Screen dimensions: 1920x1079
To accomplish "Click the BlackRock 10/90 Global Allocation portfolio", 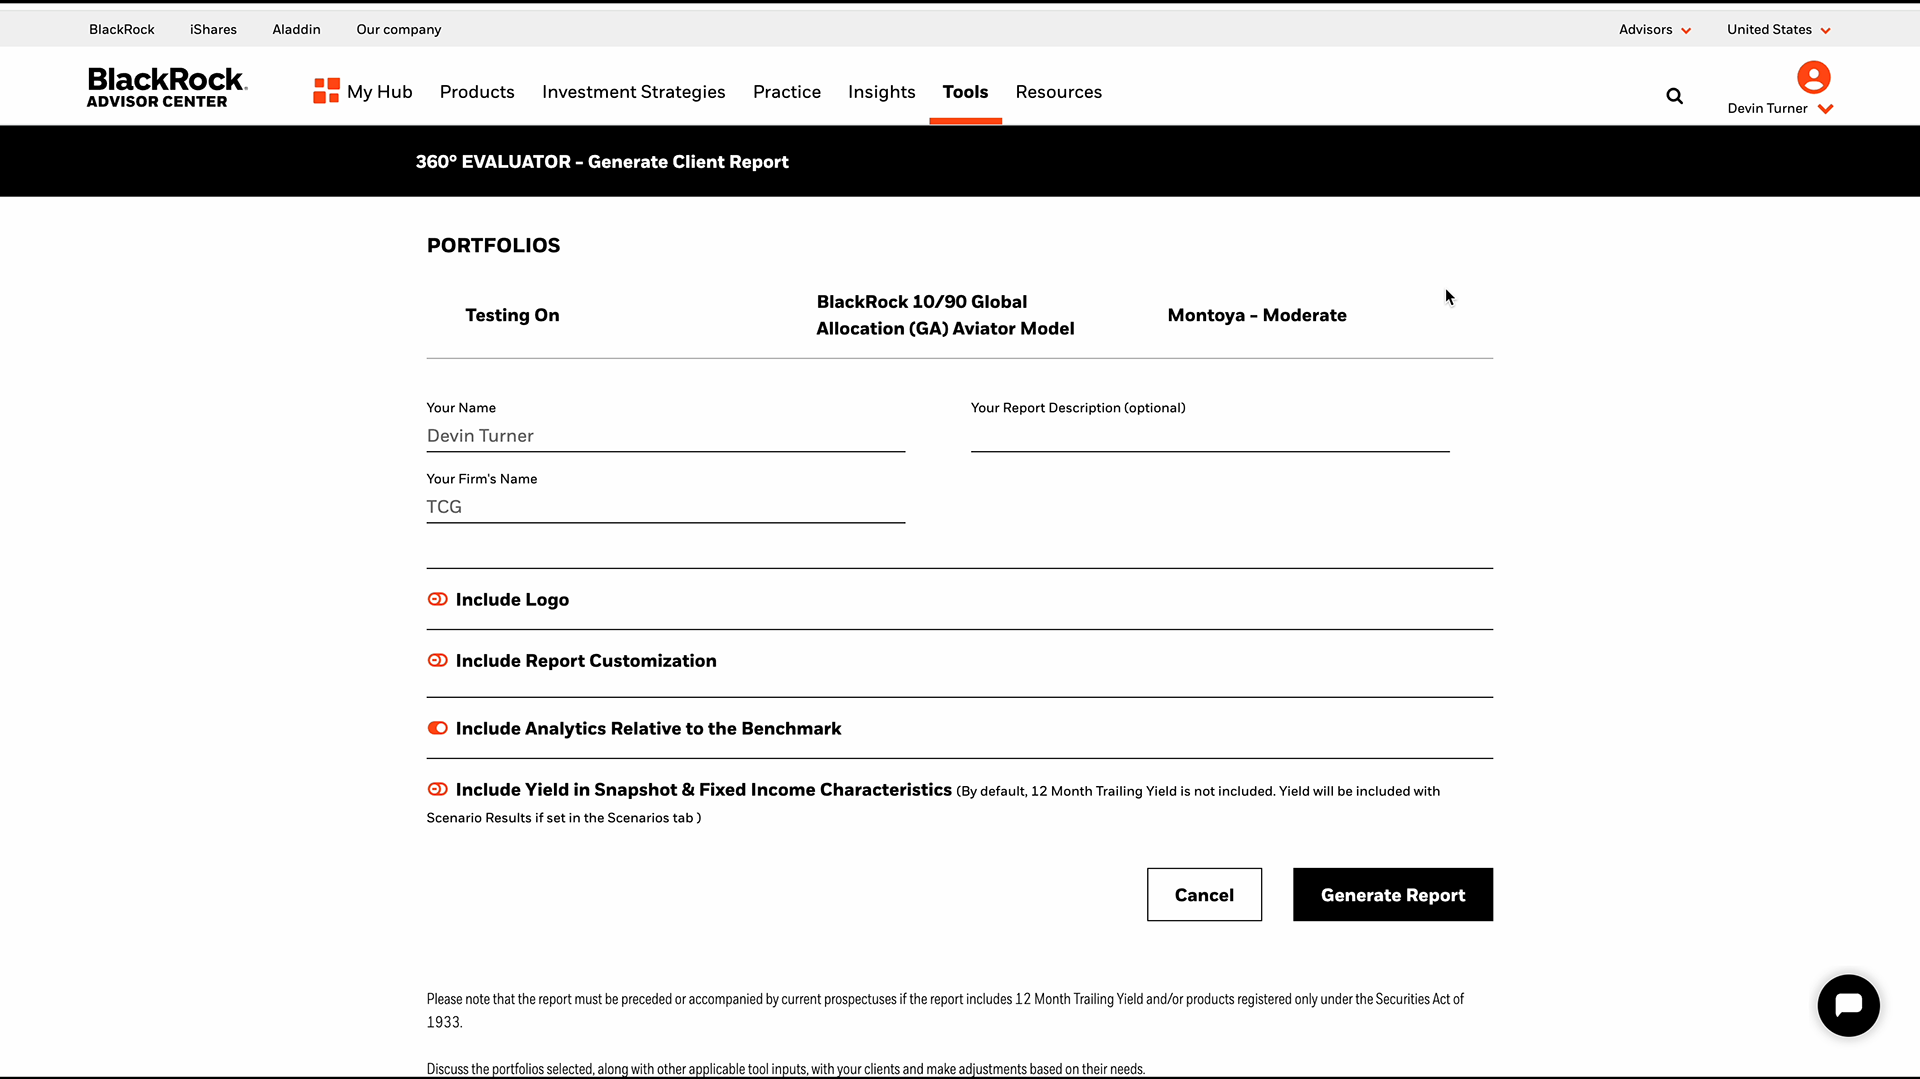I will [x=945, y=315].
